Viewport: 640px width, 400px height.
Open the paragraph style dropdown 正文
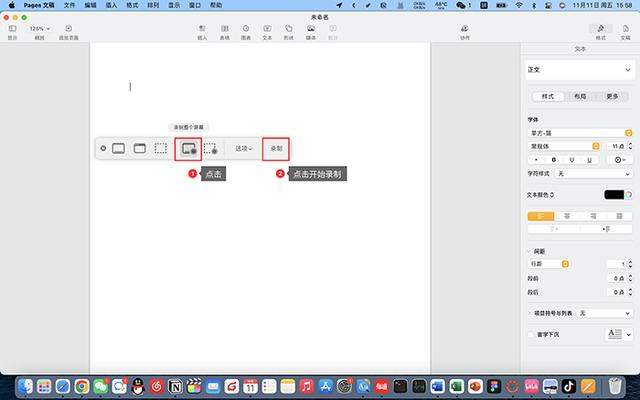point(580,70)
